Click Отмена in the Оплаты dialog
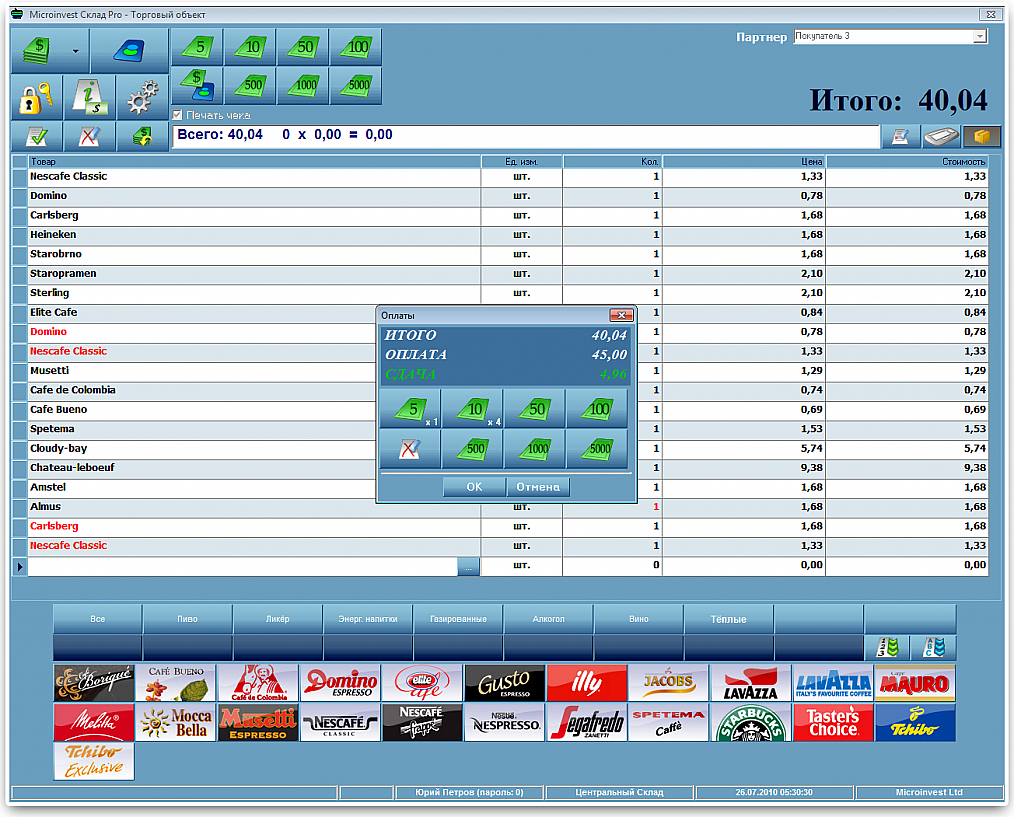 coord(538,487)
